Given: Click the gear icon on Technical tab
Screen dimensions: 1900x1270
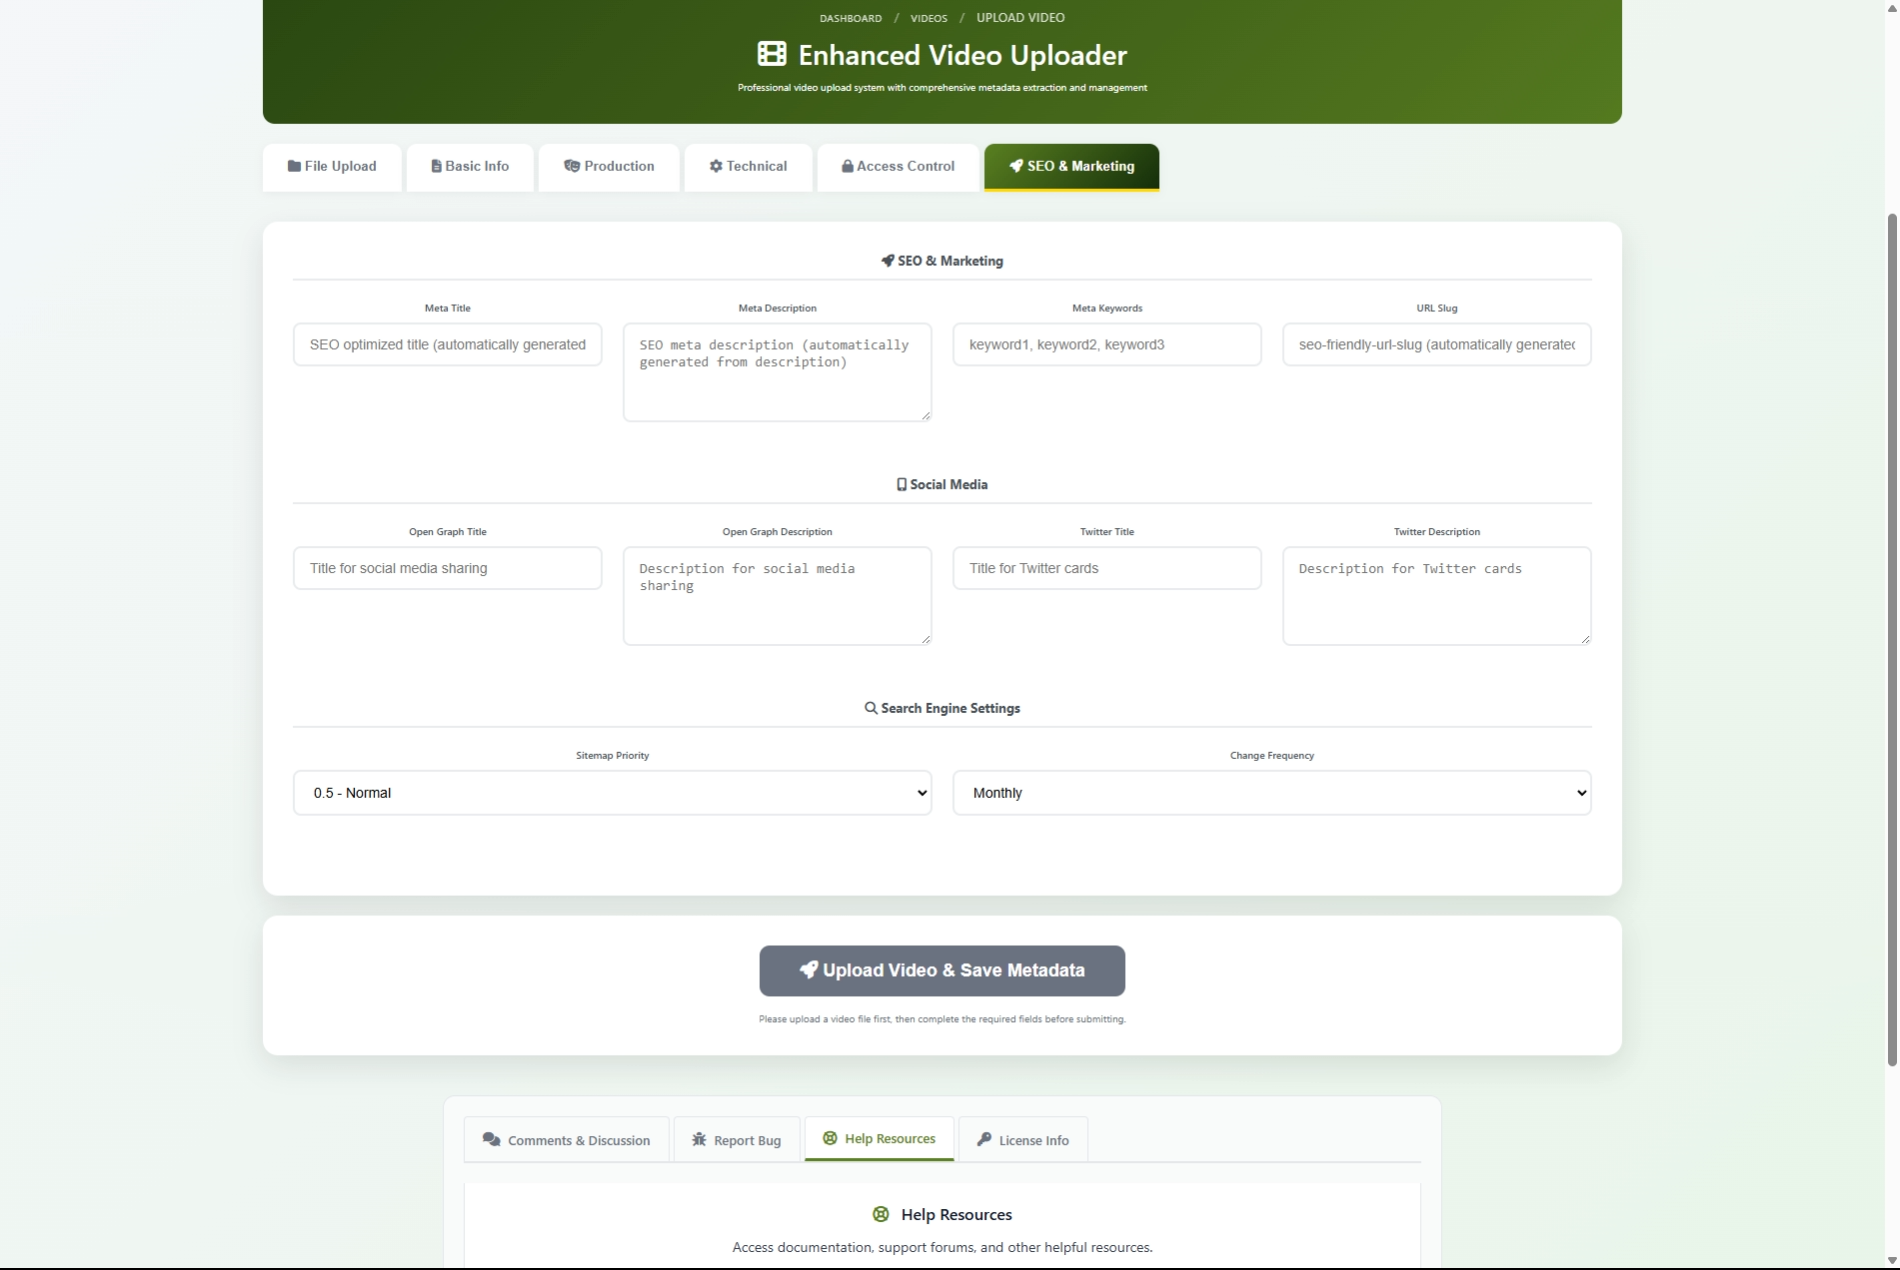Looking at the screenshot, I should 716,166.
